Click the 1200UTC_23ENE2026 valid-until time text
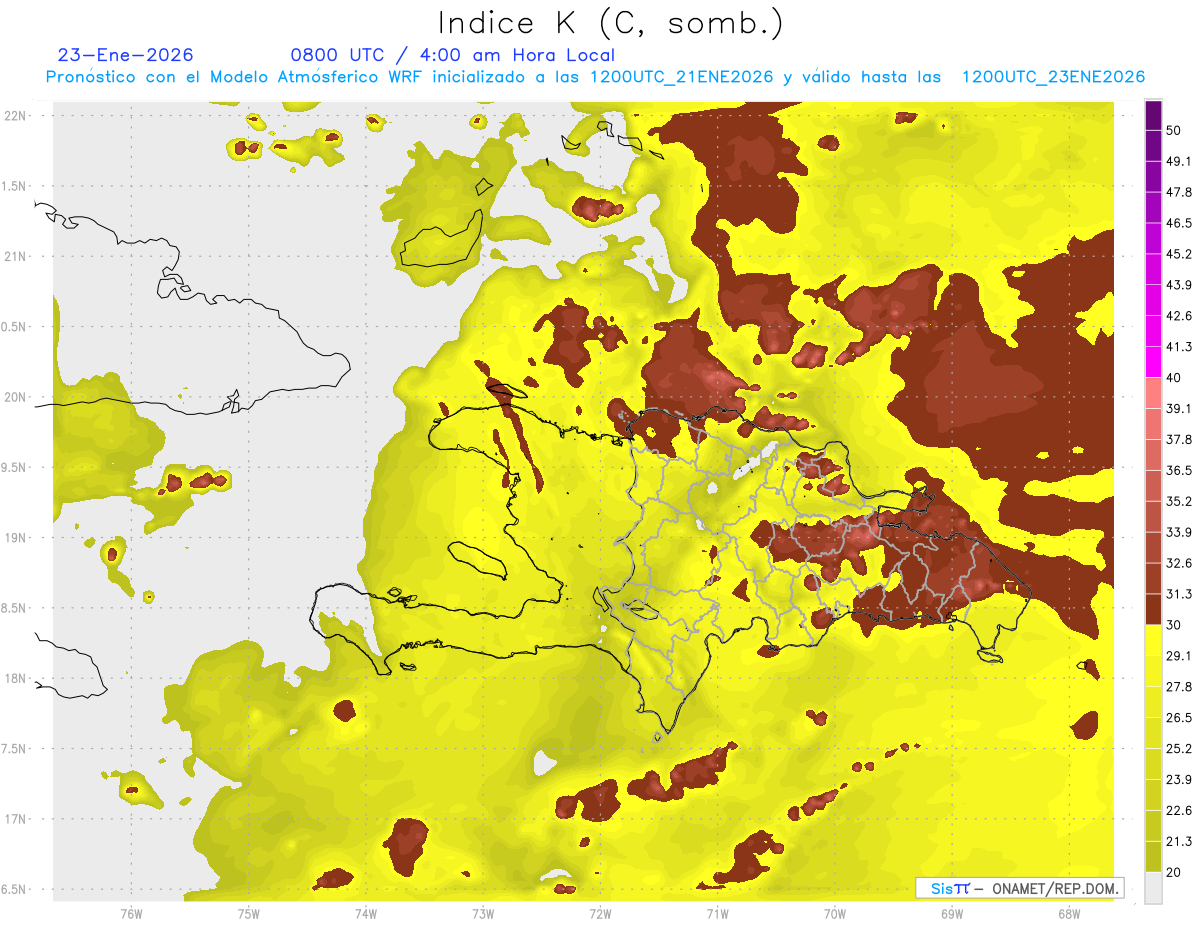1200x927 pixels. coord(1053,77)
